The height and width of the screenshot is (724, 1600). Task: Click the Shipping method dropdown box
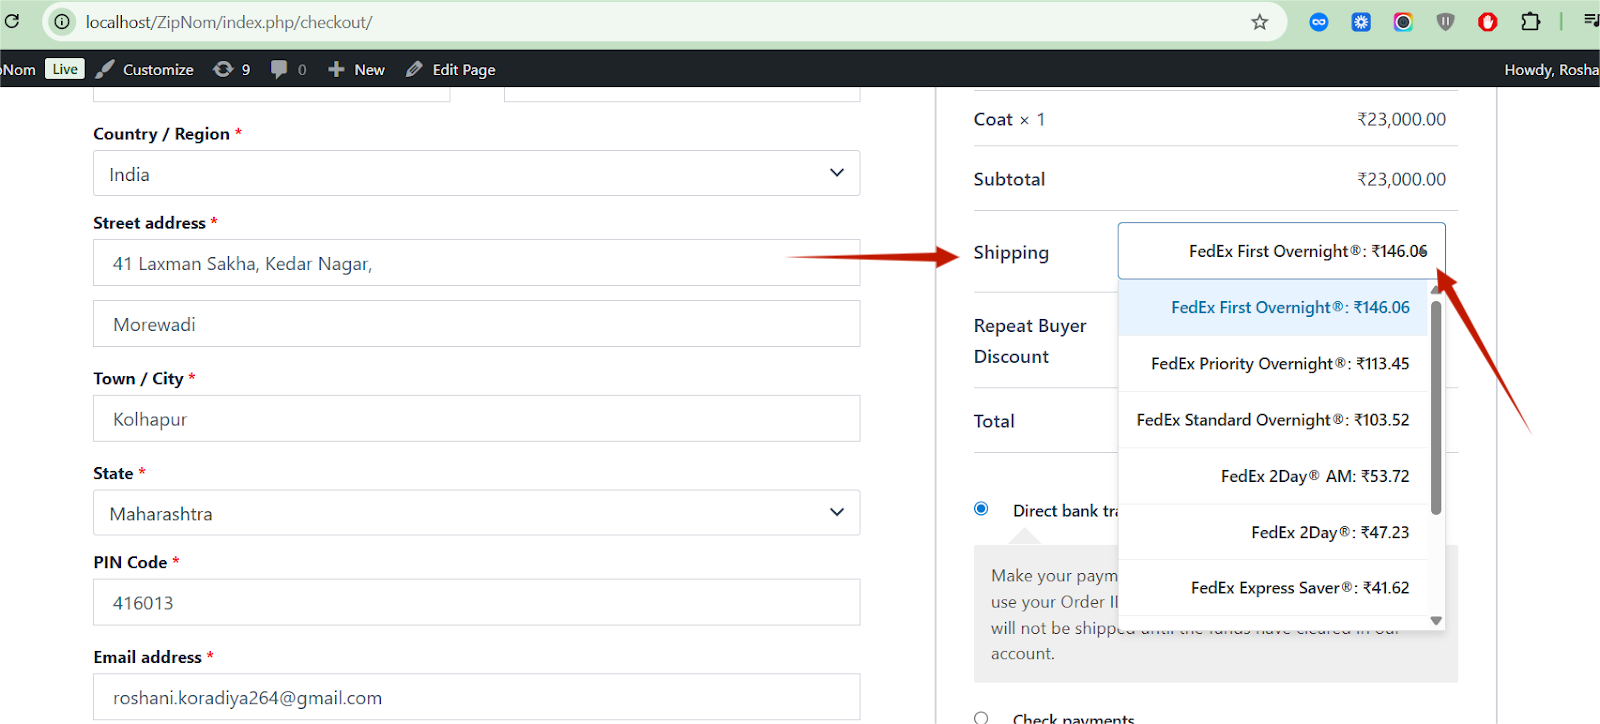(1281, 251)
